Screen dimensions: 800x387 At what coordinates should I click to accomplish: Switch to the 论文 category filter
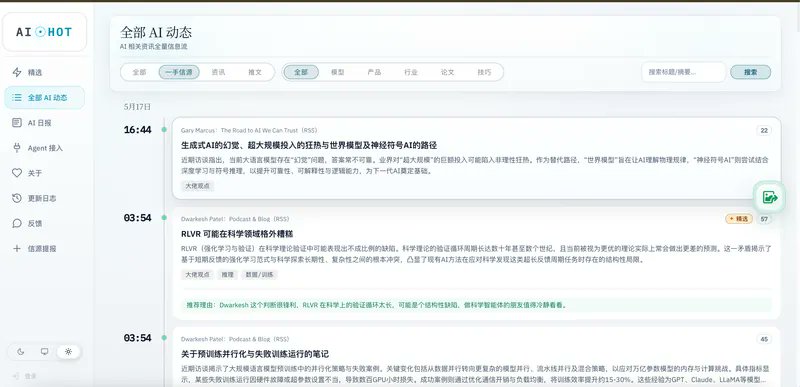(447, 72)
